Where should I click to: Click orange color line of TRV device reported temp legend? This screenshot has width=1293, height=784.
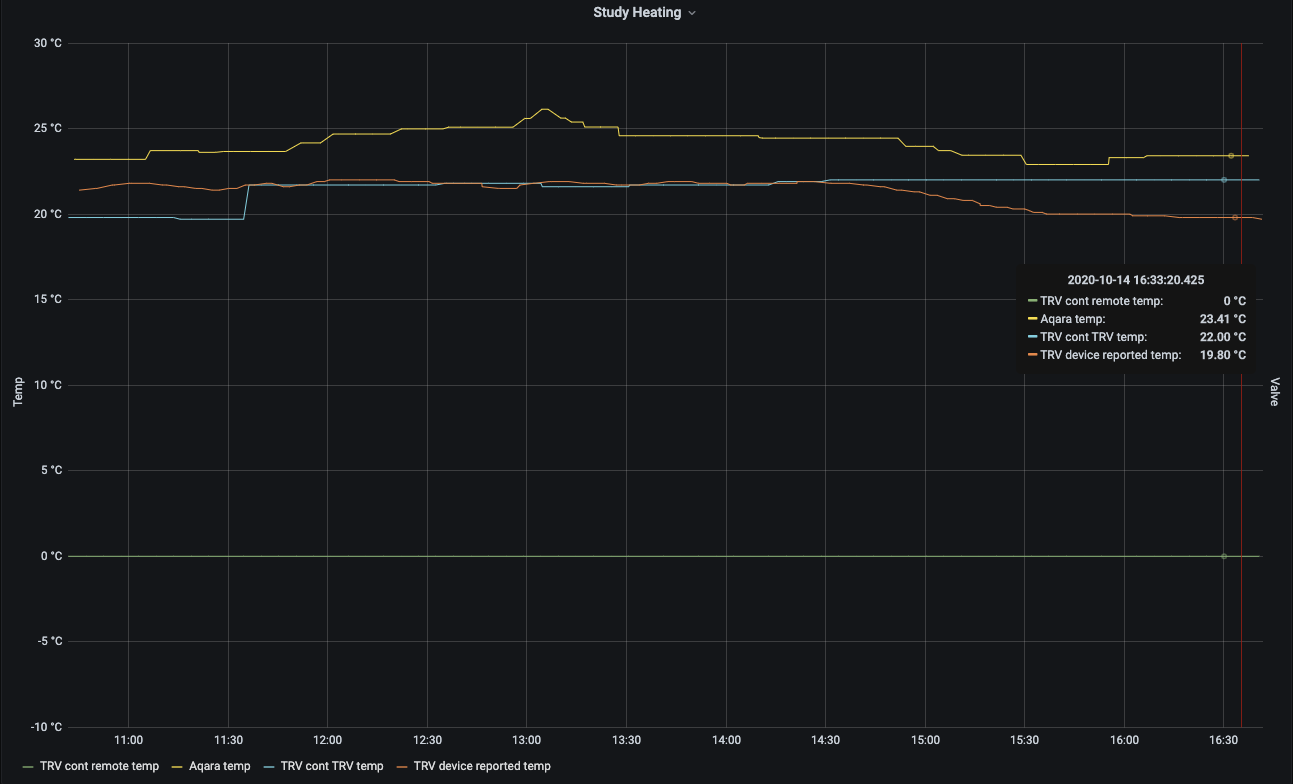(402, 767)
